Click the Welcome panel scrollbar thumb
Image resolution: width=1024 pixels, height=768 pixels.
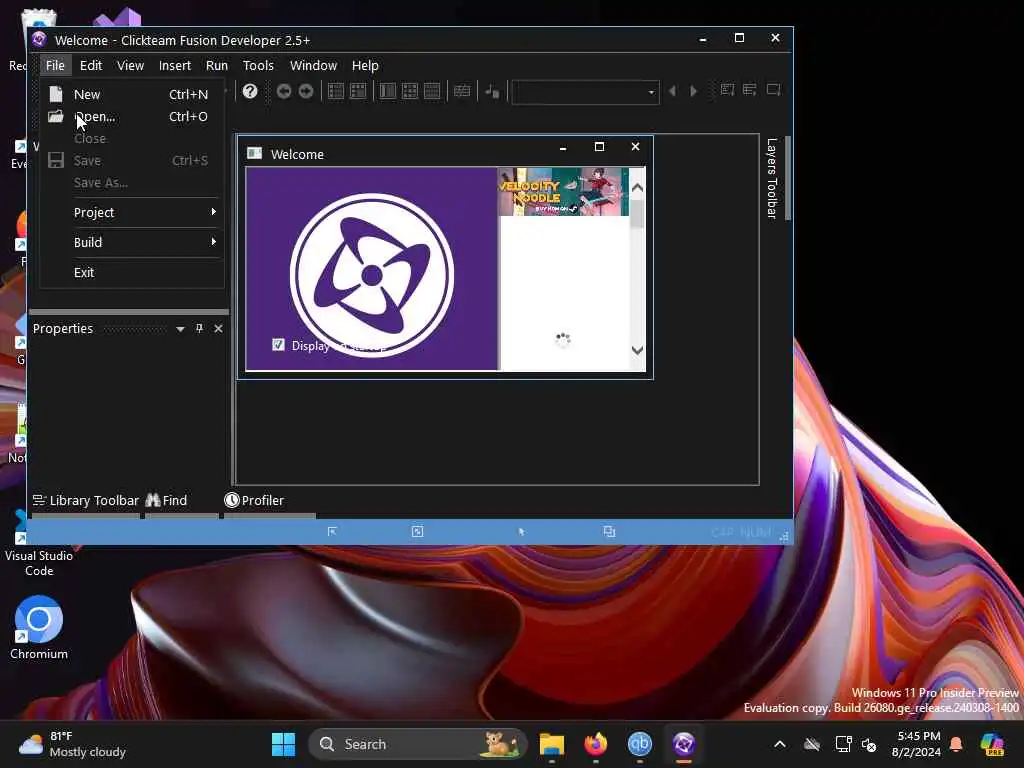(x=637, y=214)
